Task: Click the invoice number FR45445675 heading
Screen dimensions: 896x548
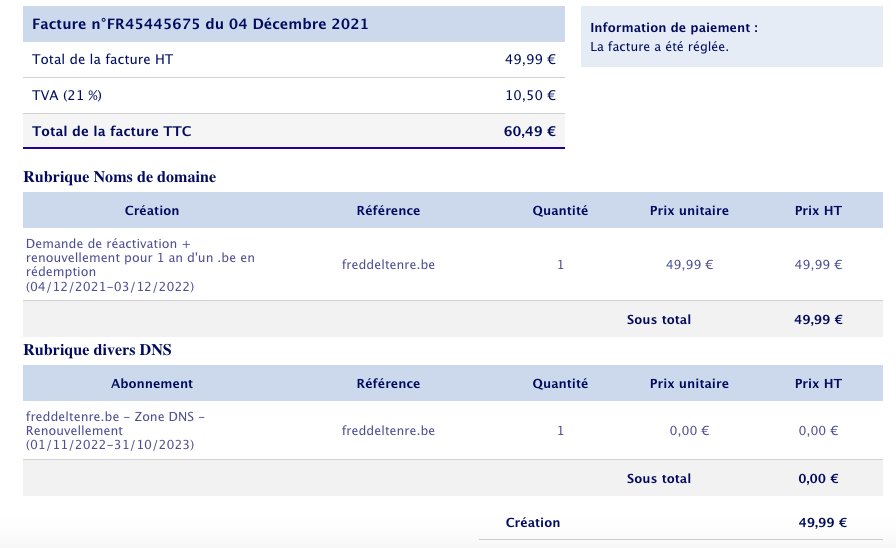Action: (x=200, y=24)
